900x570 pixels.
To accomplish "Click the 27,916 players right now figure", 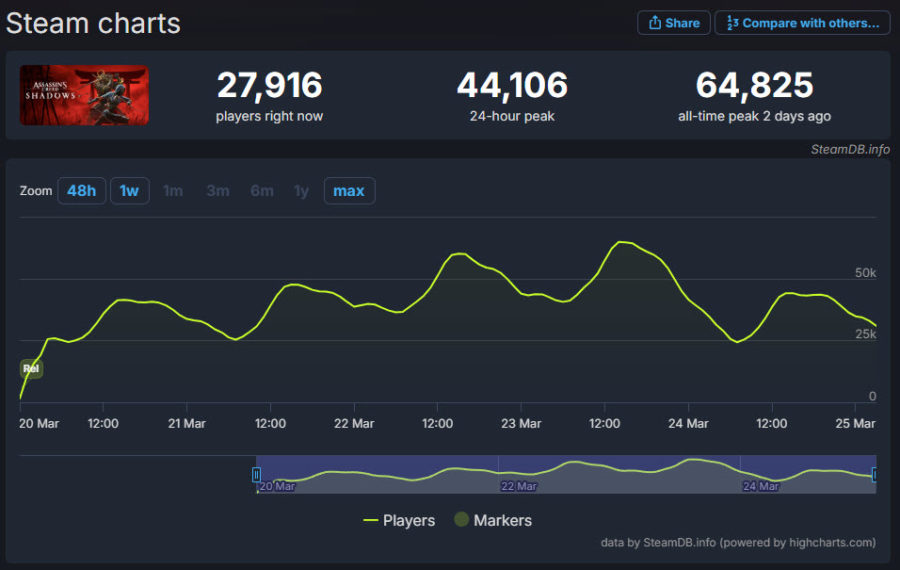I will 269,85.
